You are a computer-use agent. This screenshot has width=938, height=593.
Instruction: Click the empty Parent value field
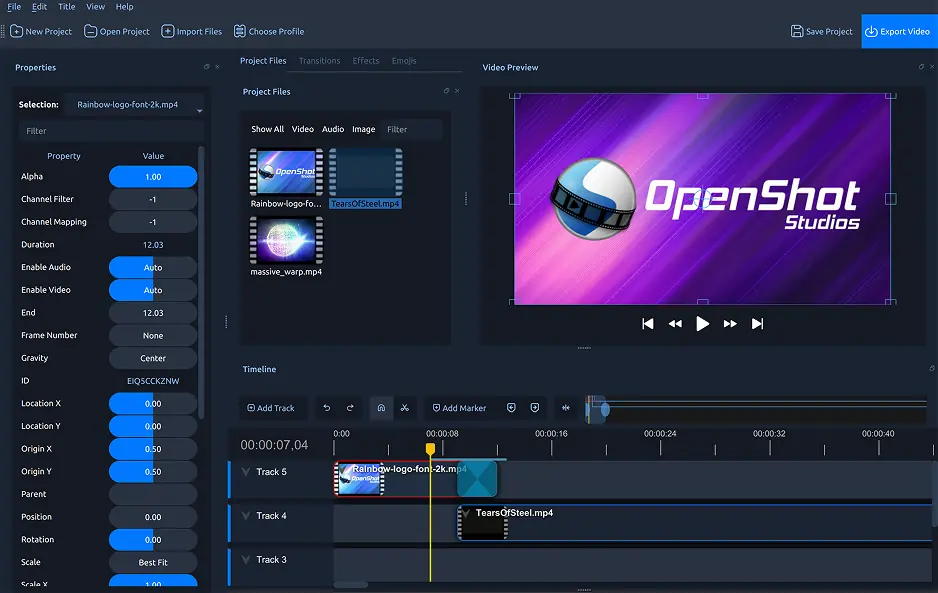(x=153, y=494)
